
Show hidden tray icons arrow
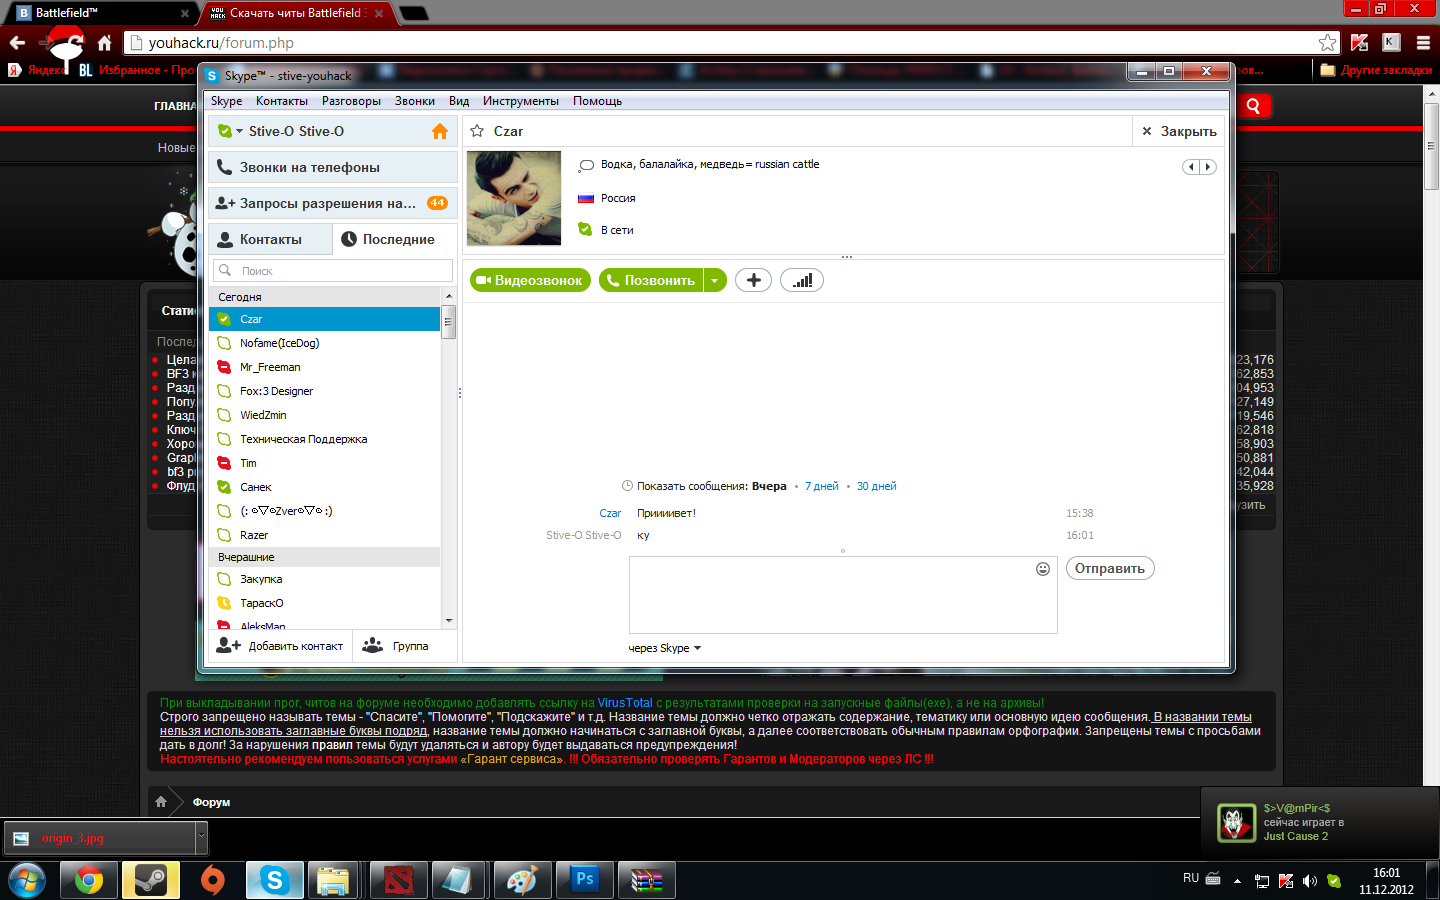click(x=1237, y=881)
